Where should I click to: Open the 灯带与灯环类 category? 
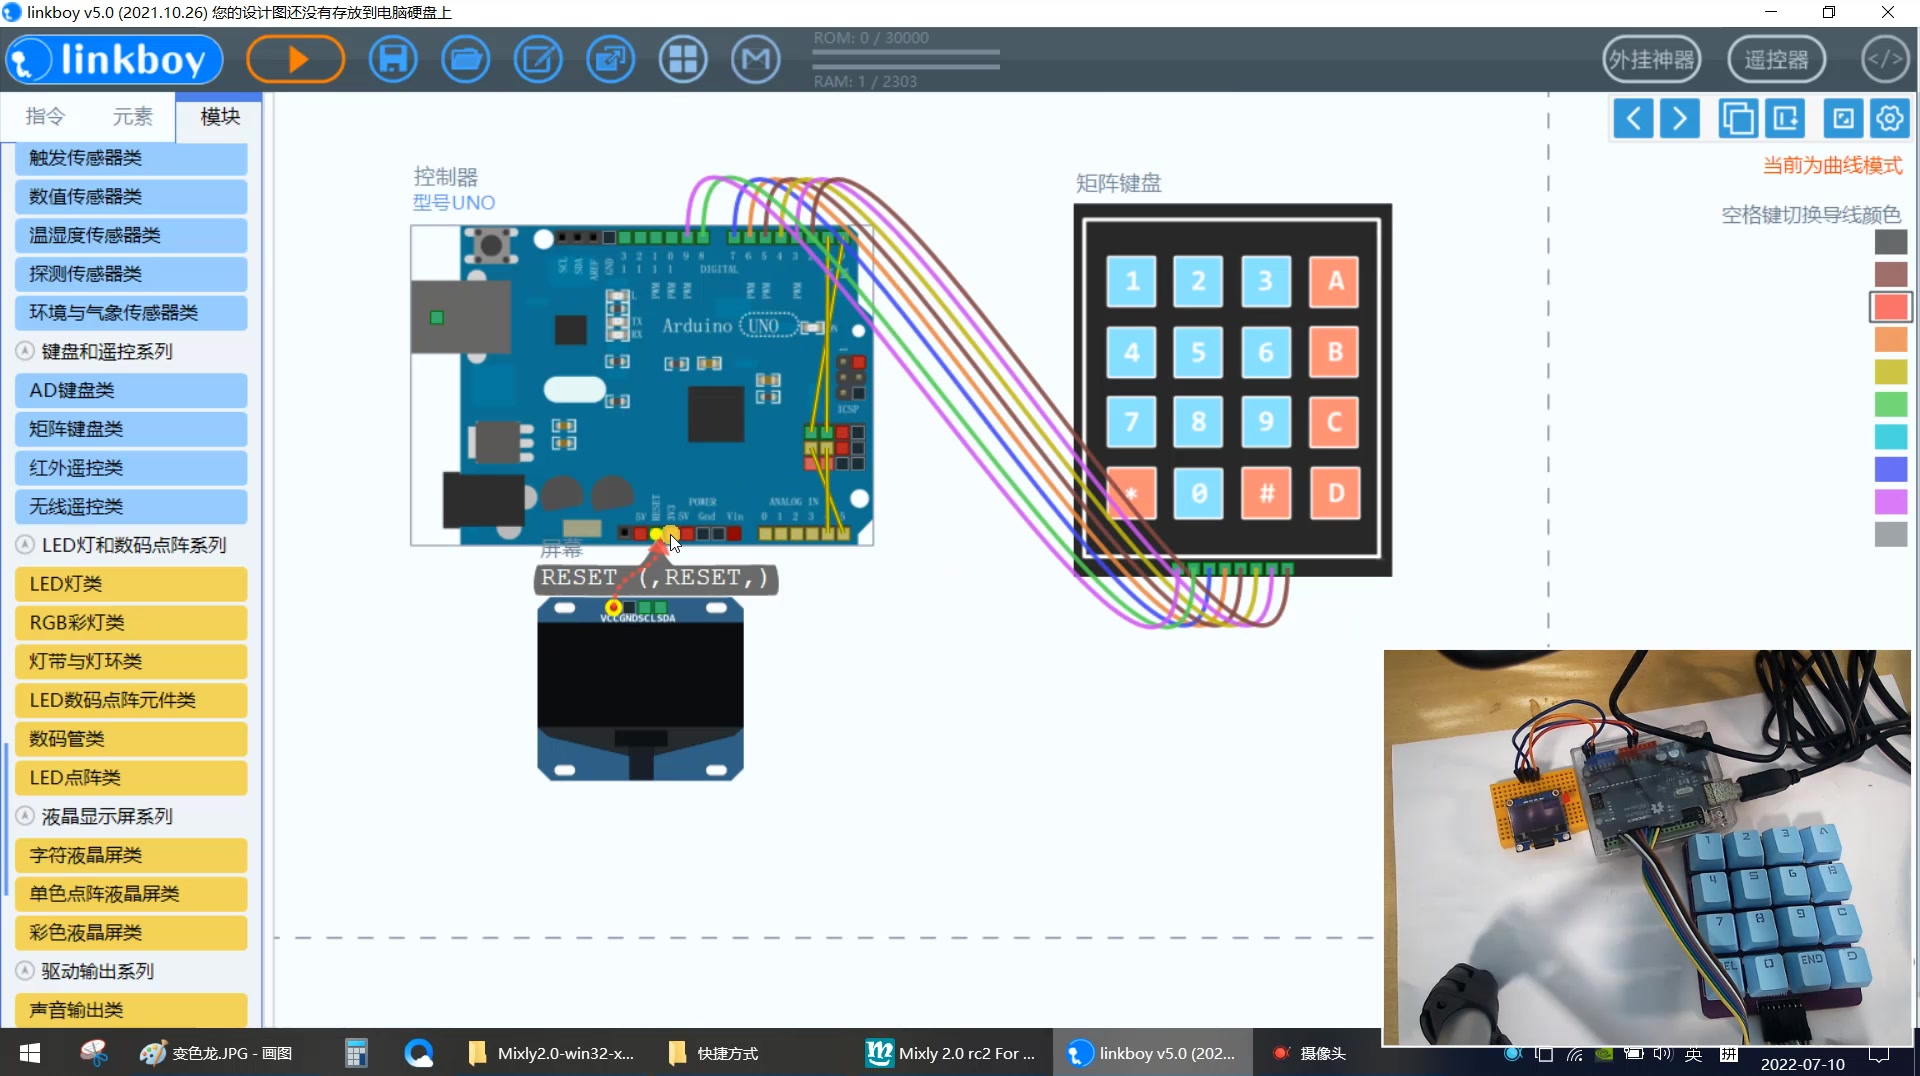(x=131, y=662)
